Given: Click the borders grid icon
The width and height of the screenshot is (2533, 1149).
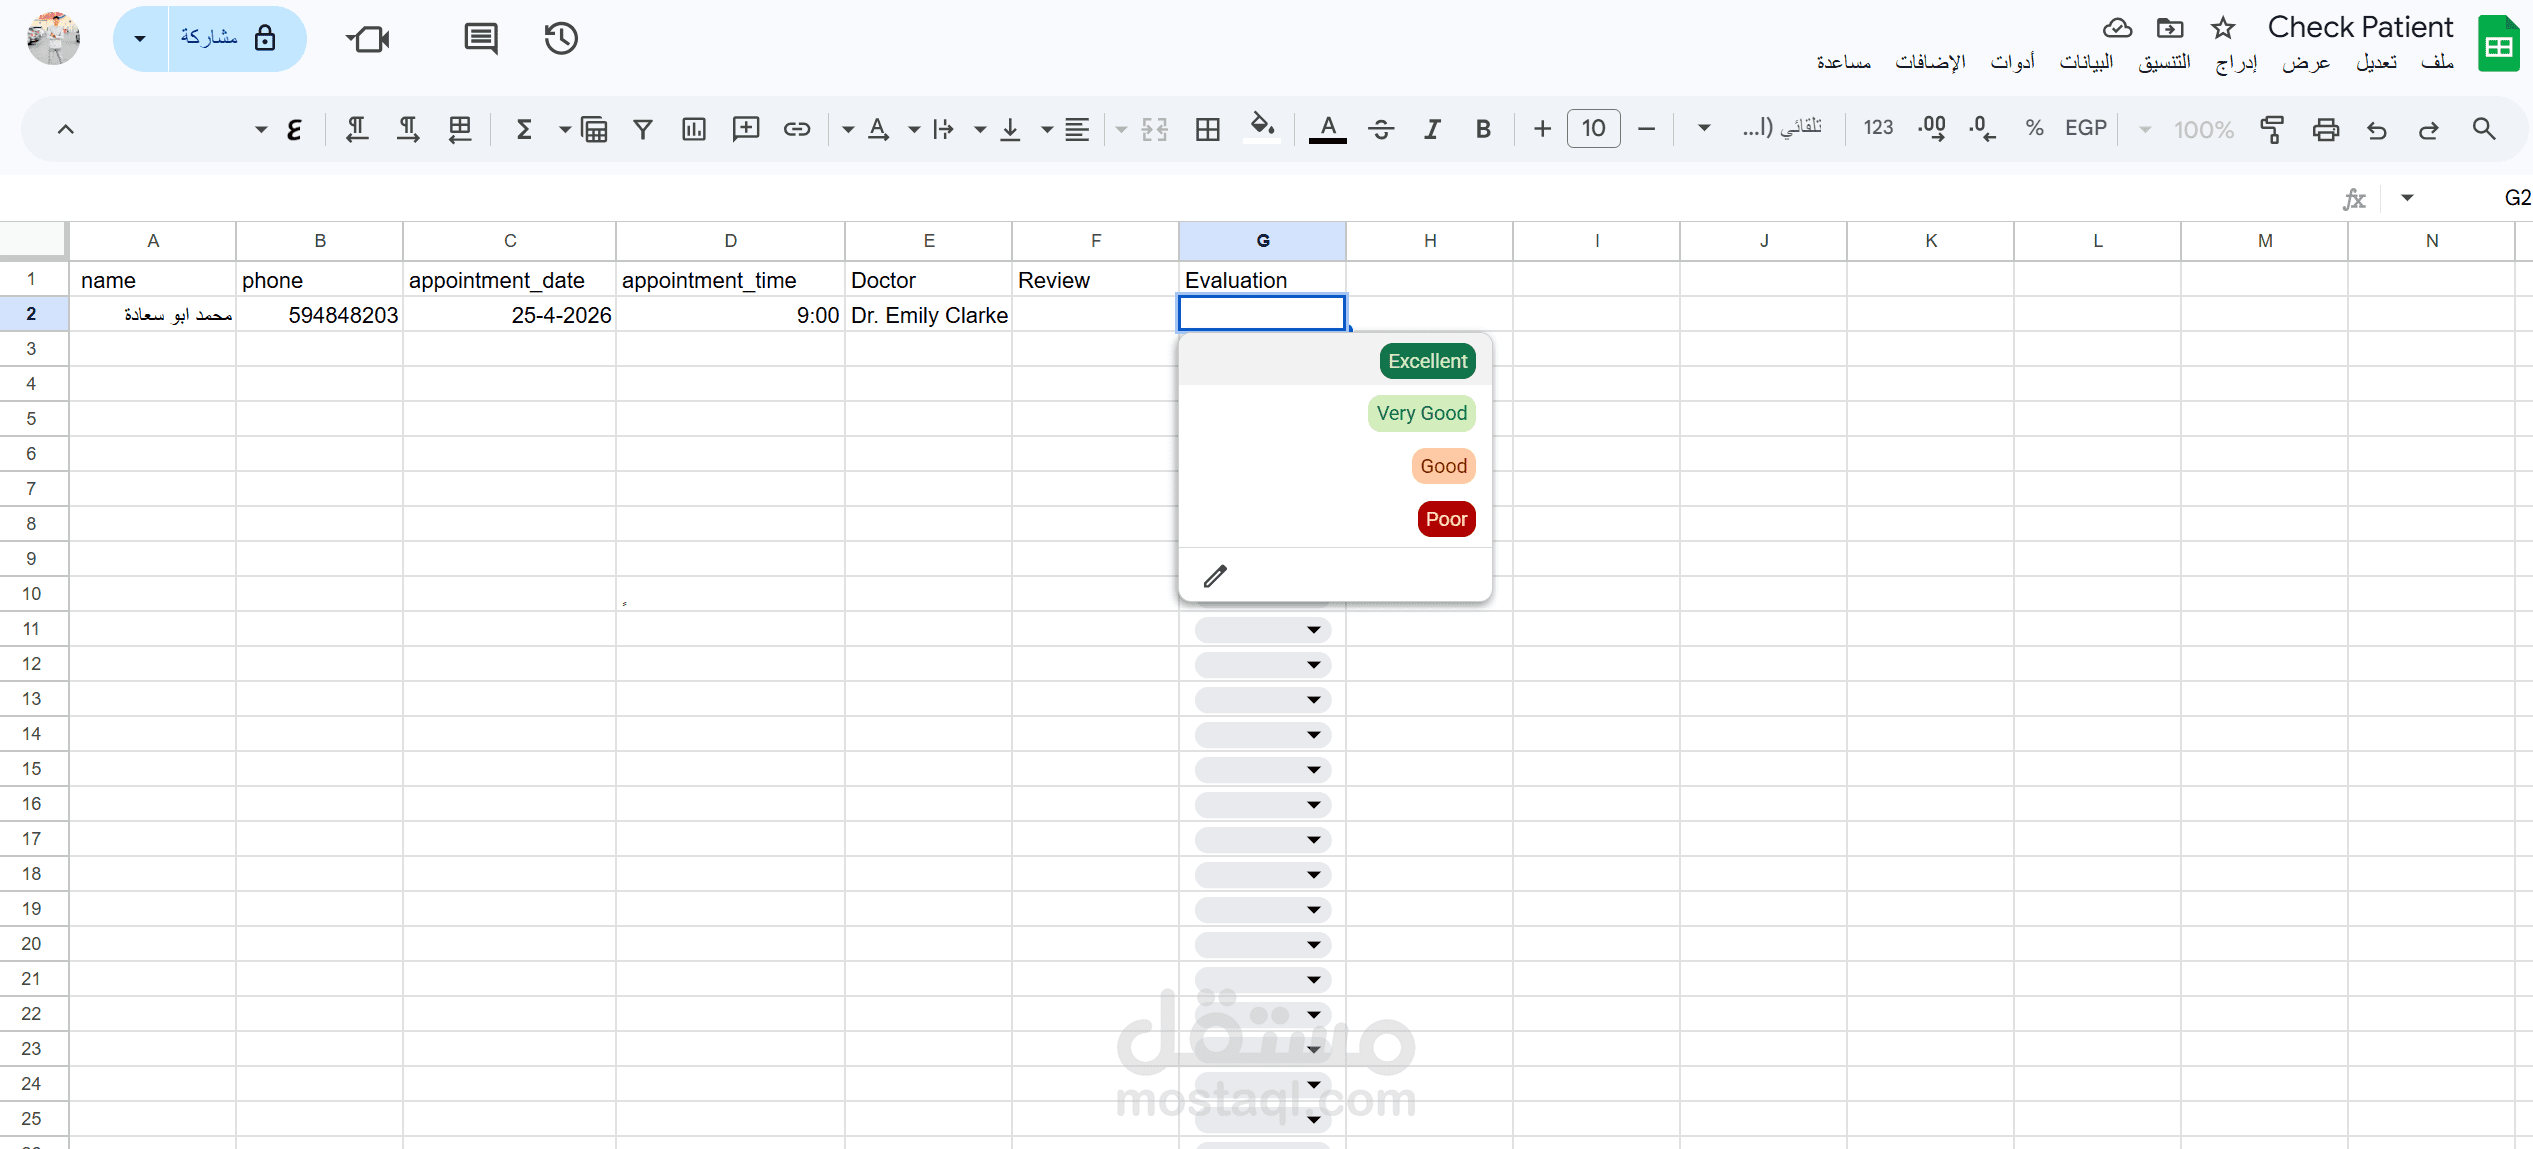Looking at the screenshot, I should 1207,129.
